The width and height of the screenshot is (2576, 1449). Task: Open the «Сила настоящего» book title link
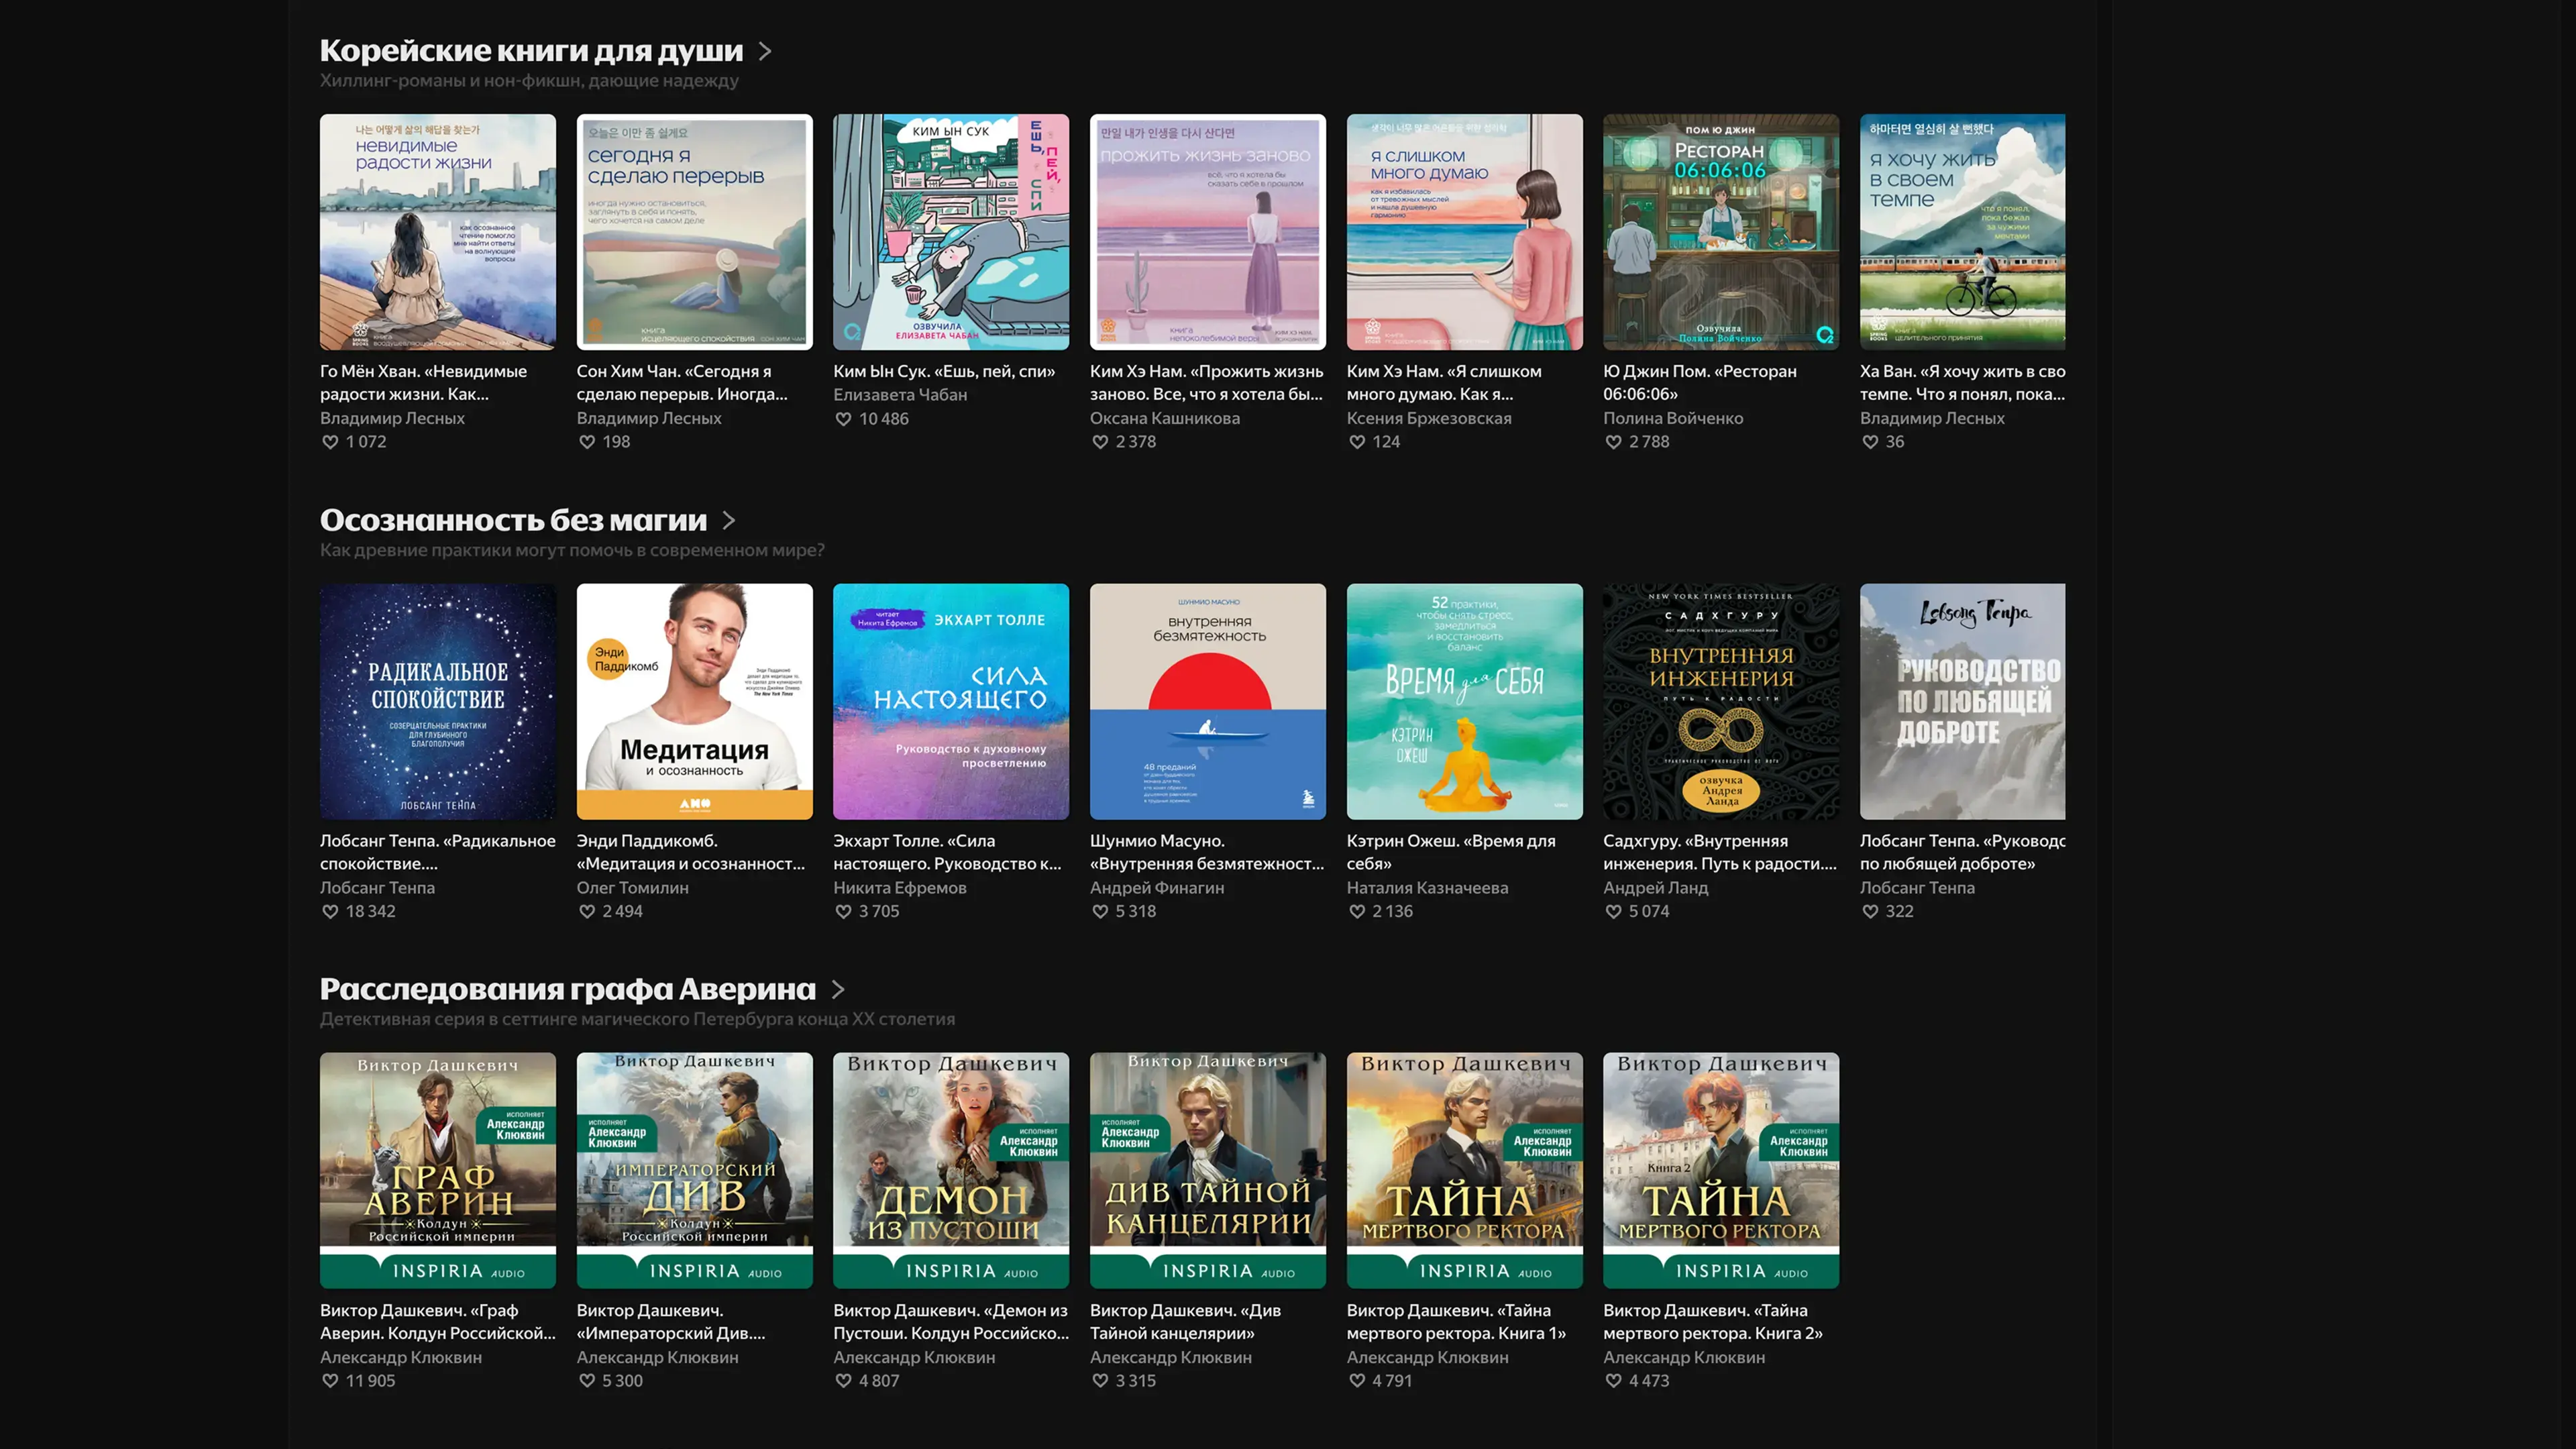pyautogui.click(x=946, y=852)
